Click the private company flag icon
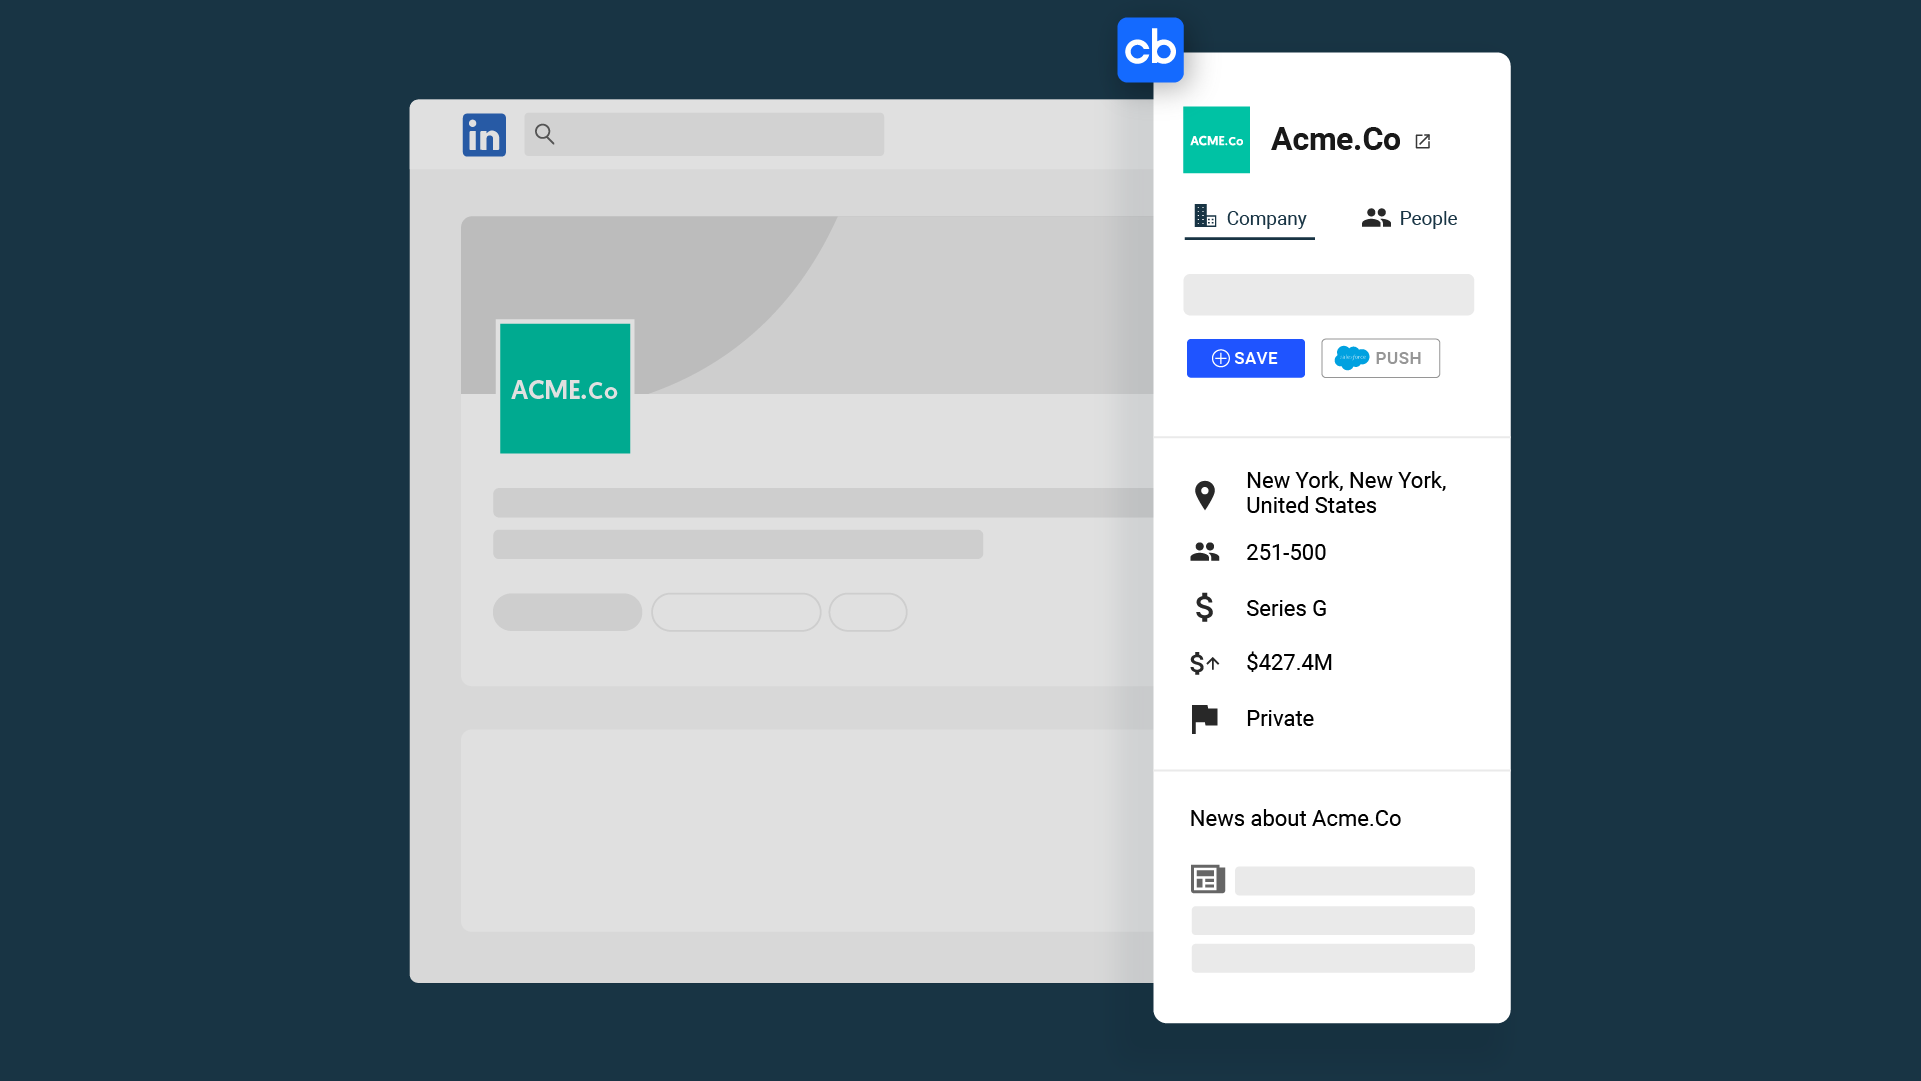The image size is (1921, 1081). click(1205, 718)
